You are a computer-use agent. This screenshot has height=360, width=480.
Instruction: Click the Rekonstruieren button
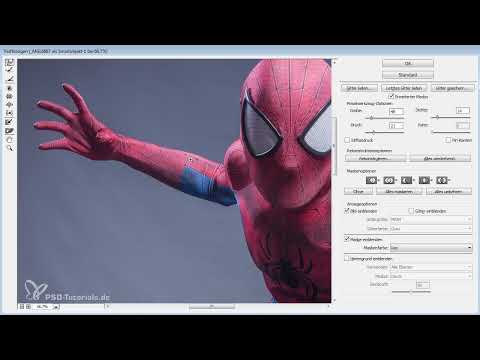pyautogui.click(x=375, y=158)
